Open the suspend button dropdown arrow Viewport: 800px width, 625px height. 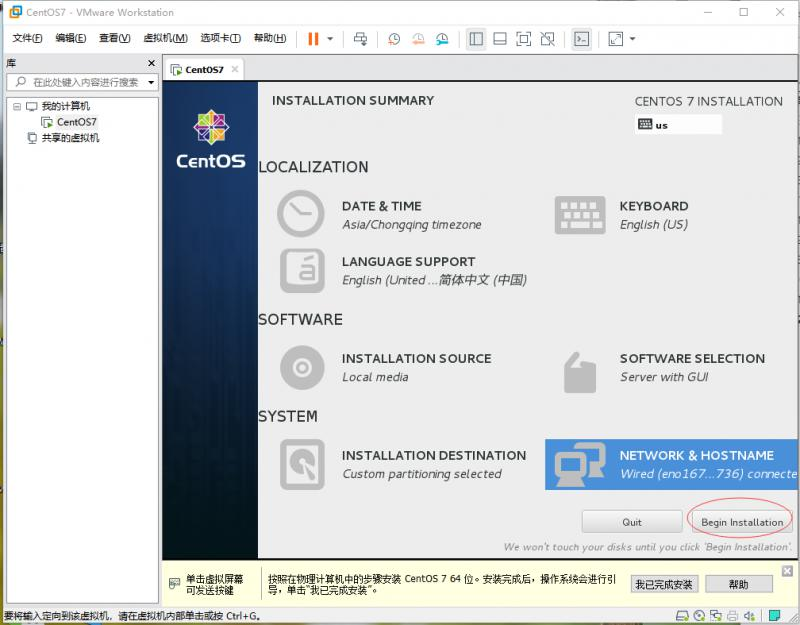click(x=330, y=40)
